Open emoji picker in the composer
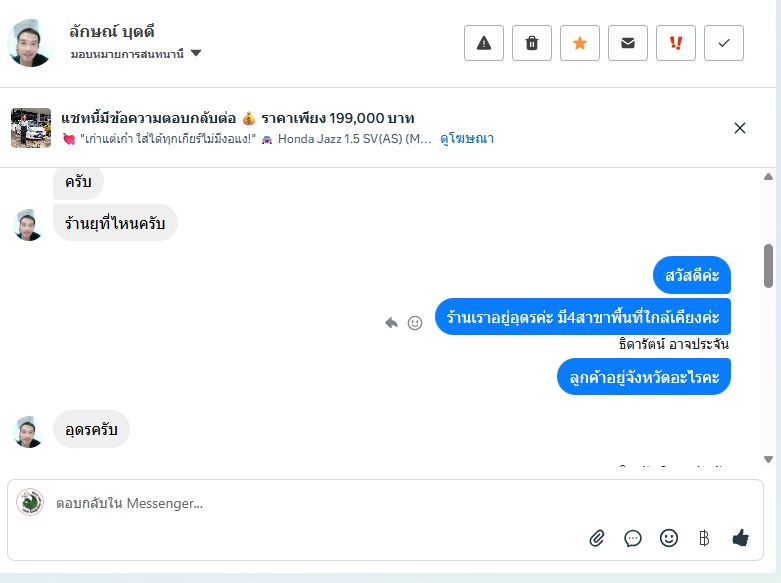 pos(668,538)
